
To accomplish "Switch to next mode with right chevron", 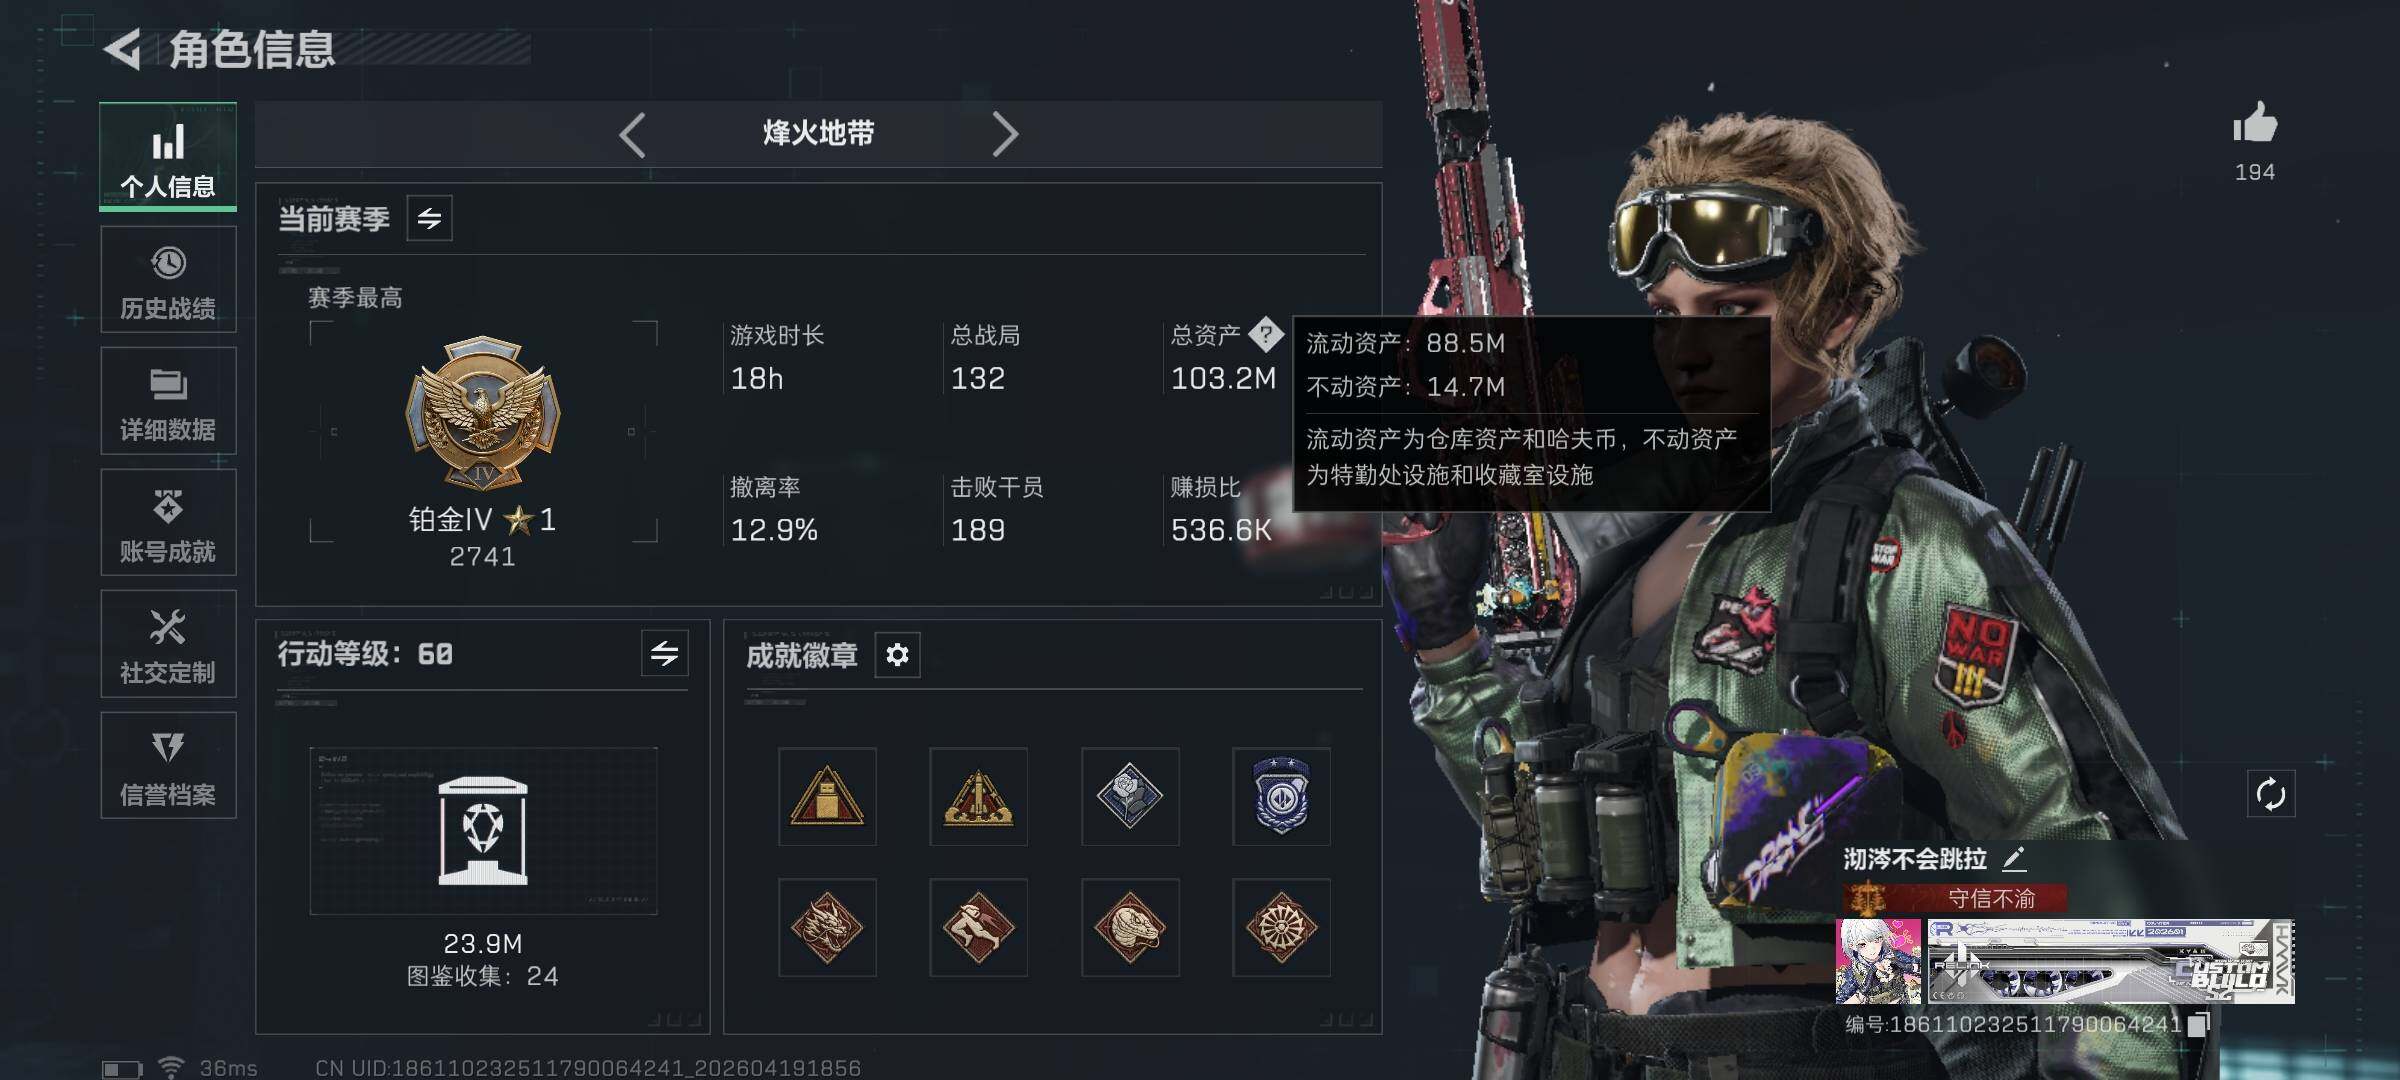I will click(1005, 134).
